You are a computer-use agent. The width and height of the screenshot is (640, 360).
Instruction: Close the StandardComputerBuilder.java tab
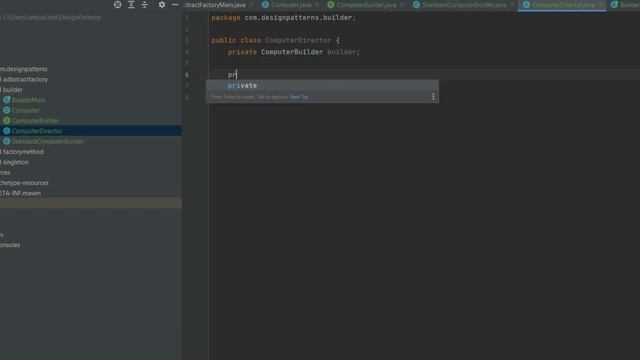[512, 5]
